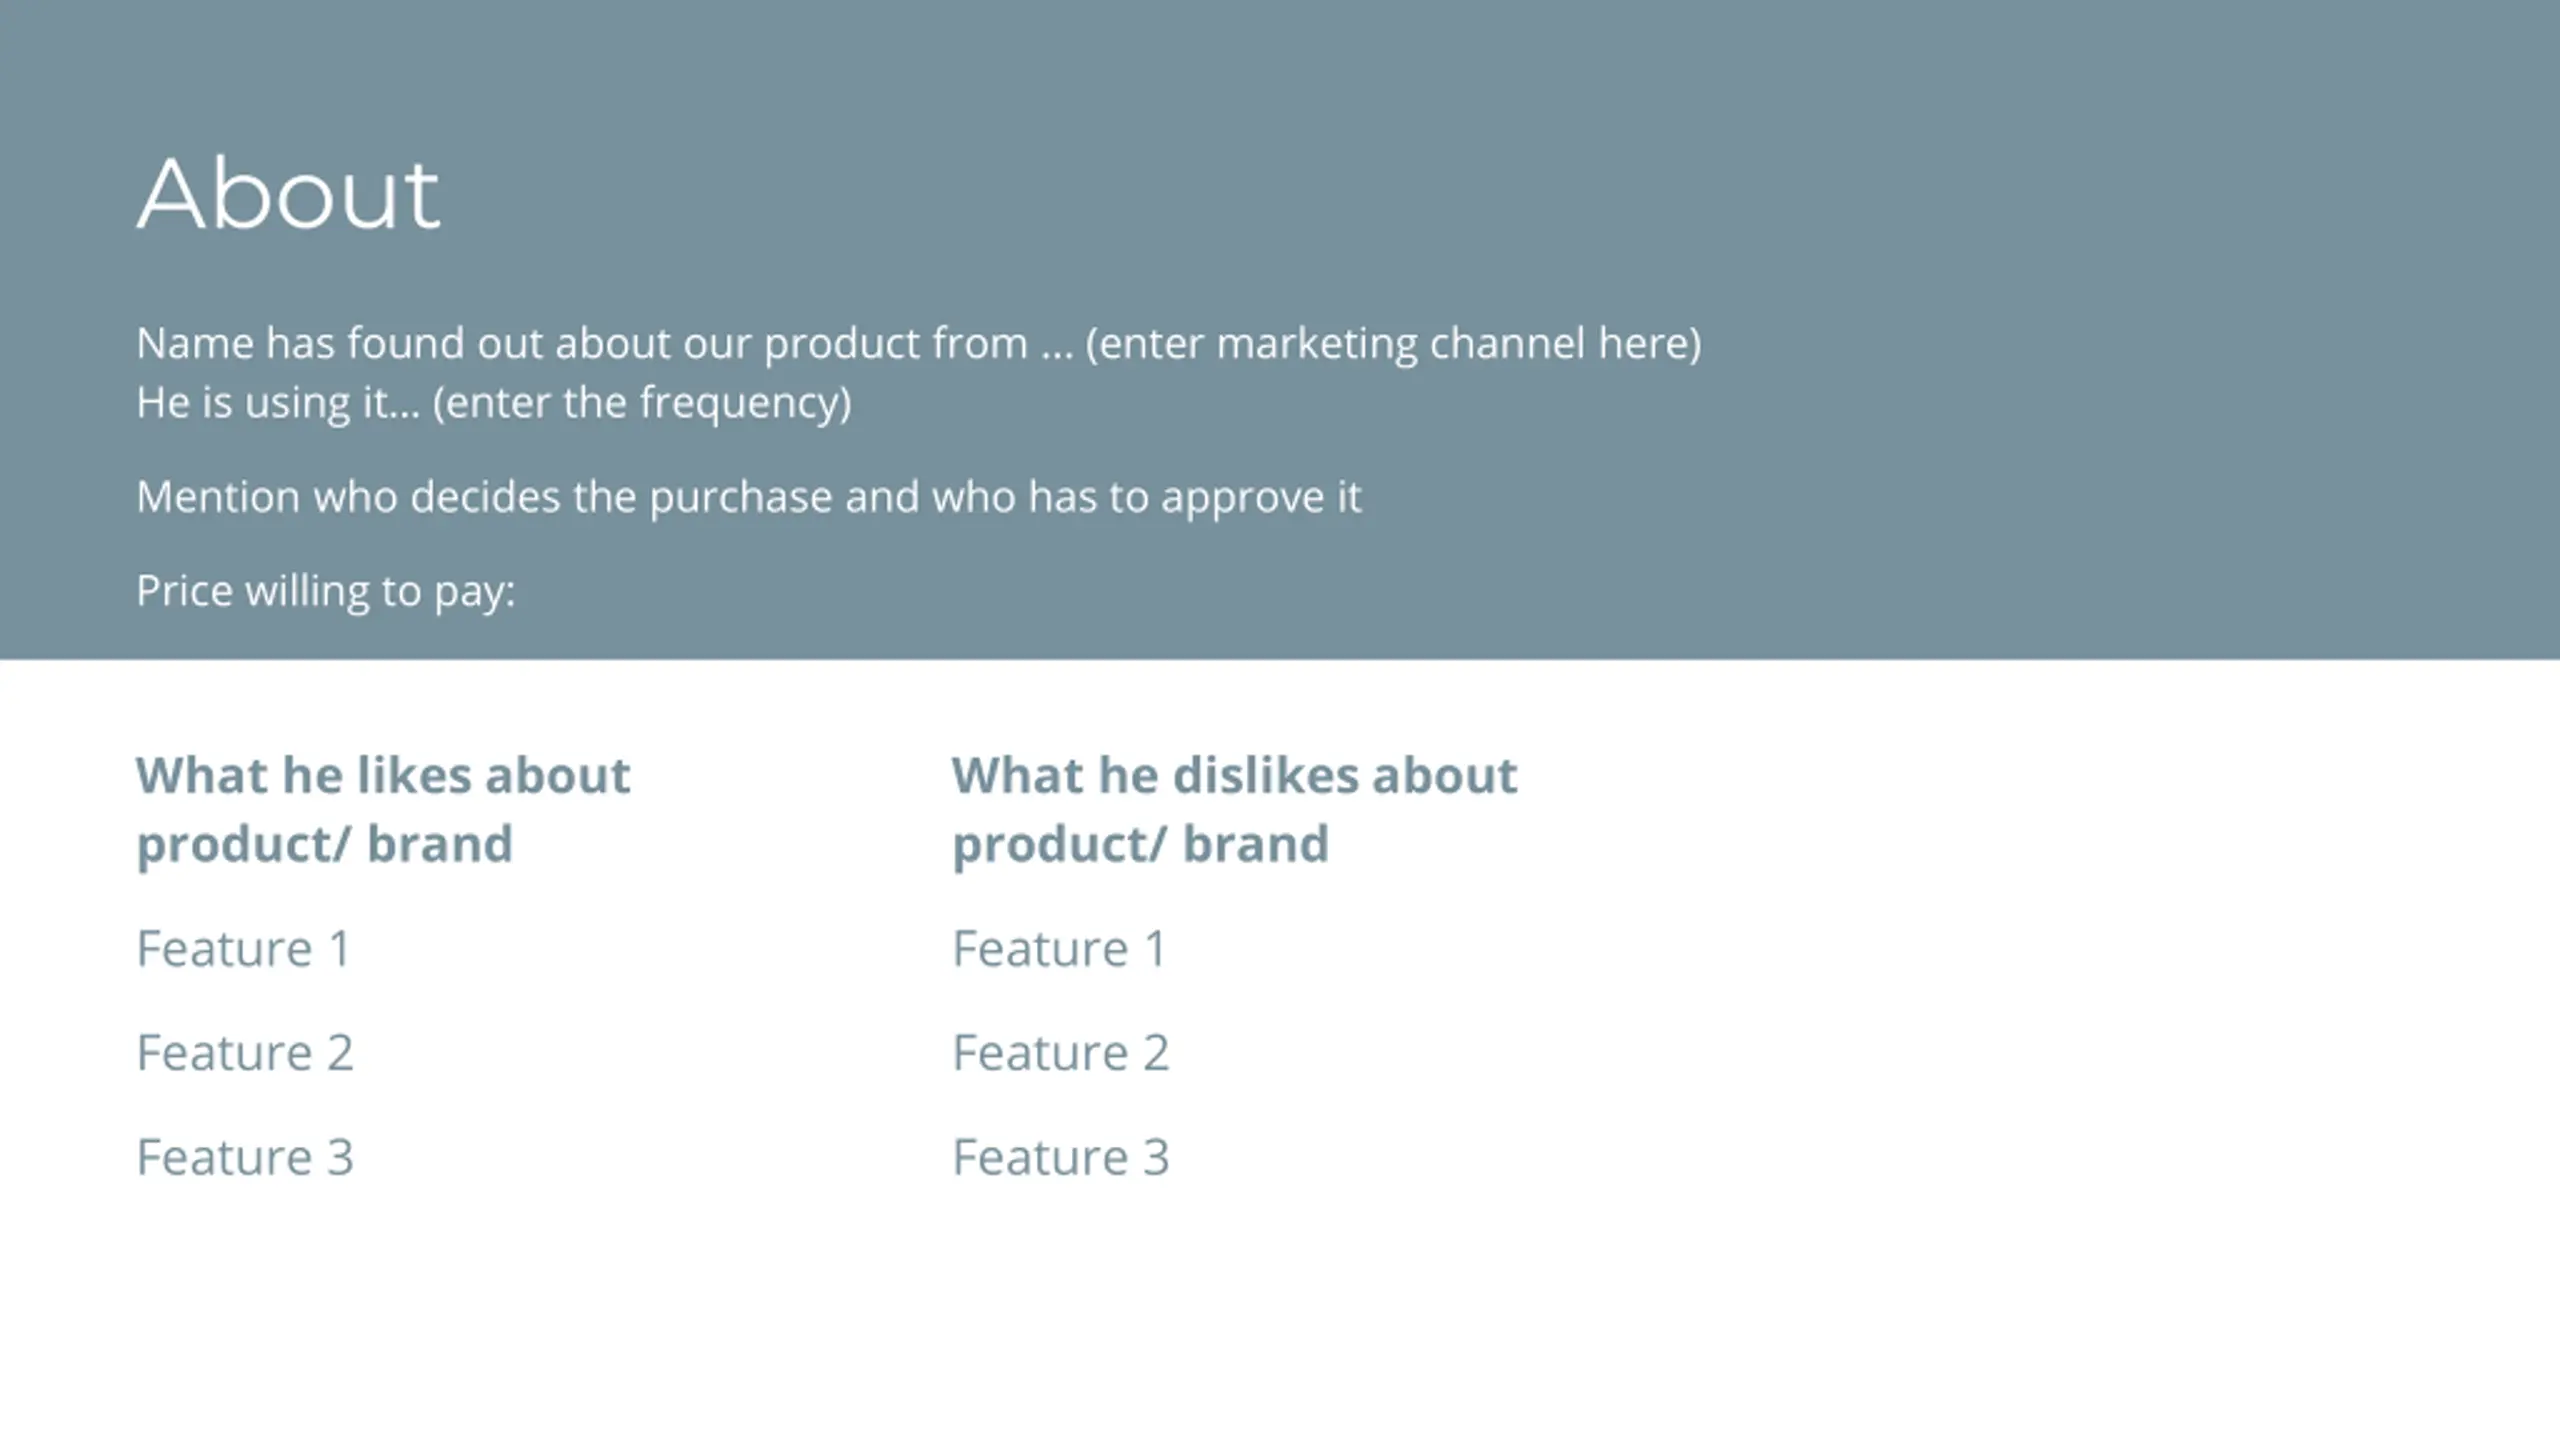Select the "What he likes about" heading
Image resolution: width=2560 pixels, height=1440 pixels.
point(383,775)
